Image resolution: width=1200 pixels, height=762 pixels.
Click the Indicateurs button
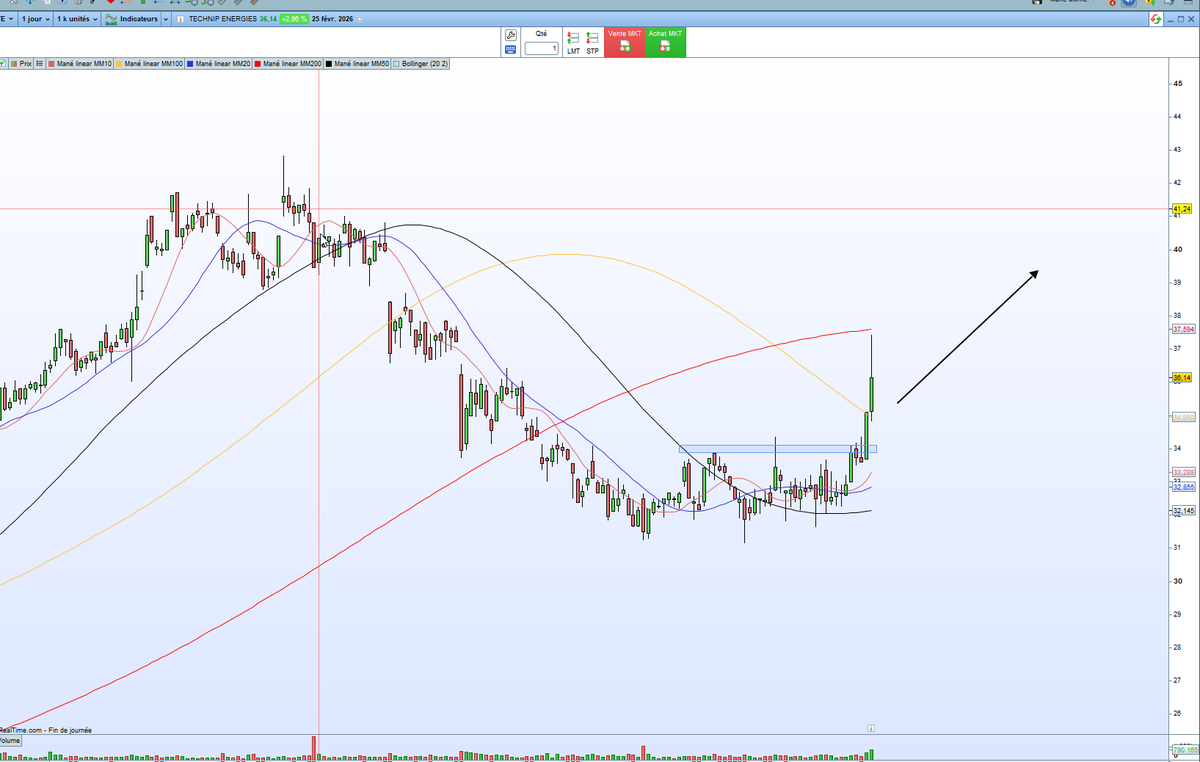(x=131, y=19)
